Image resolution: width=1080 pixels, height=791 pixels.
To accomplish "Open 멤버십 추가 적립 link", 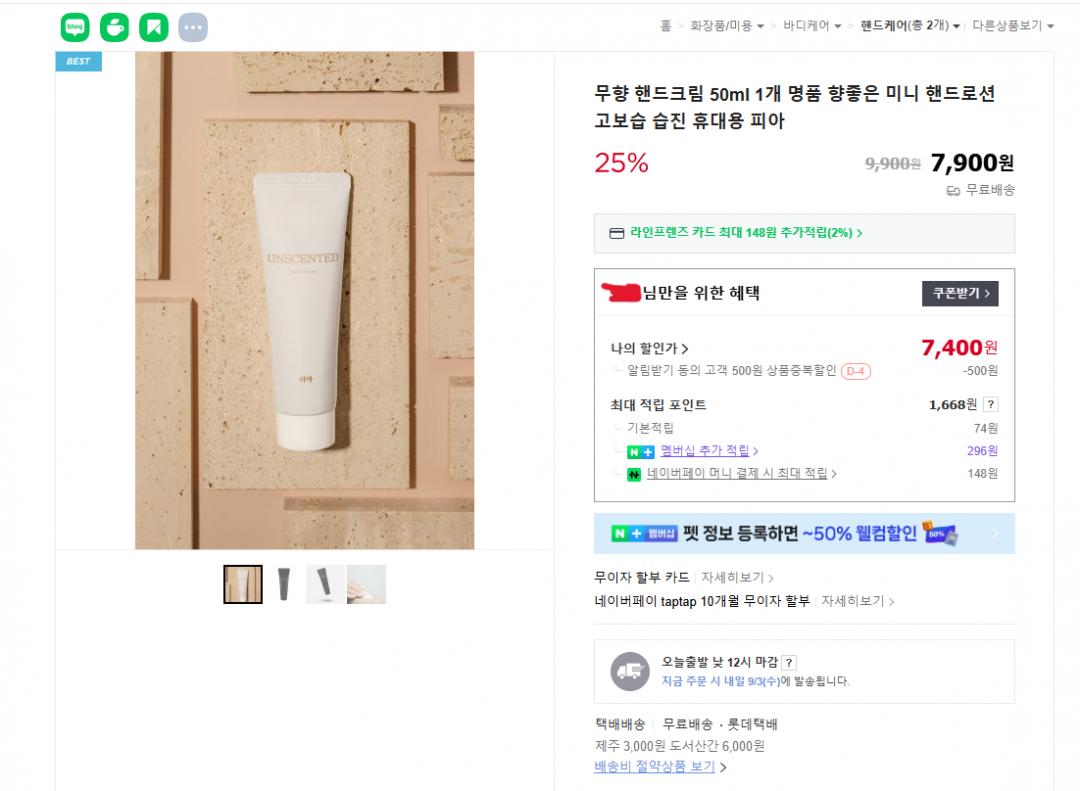I will 709,451.
